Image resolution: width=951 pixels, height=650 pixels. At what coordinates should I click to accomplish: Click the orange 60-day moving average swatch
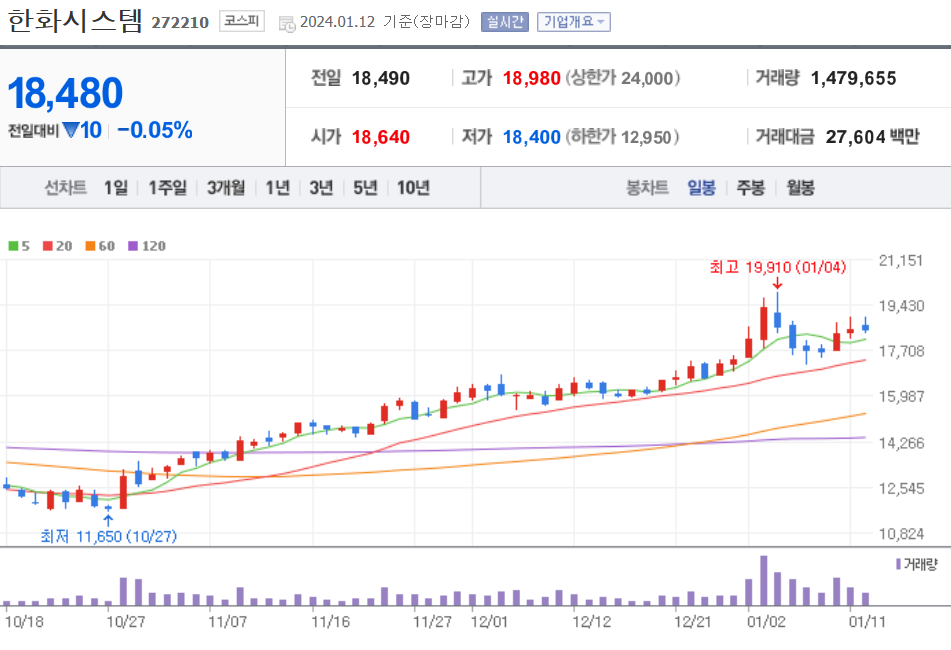click(x=90, y=246)
